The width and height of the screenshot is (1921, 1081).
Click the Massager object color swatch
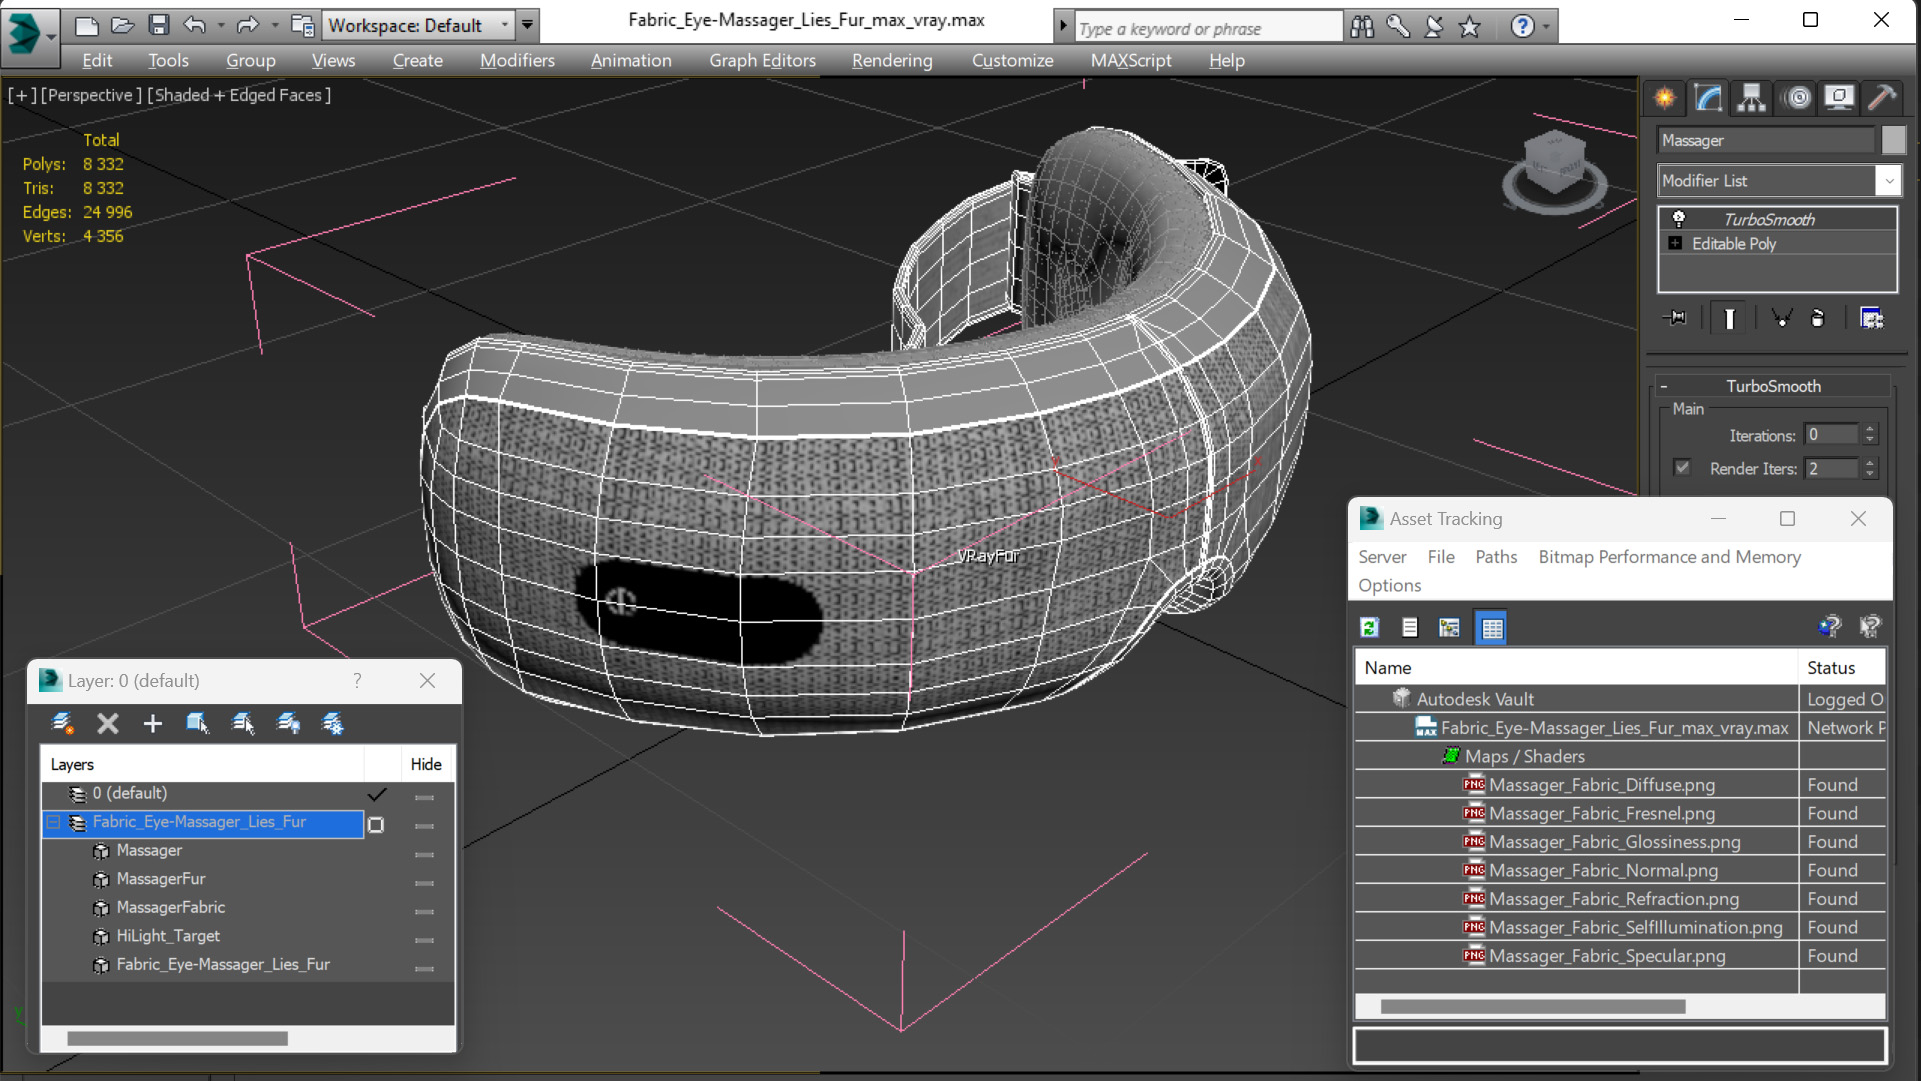pyautogui.click(x=1892, y=140)
